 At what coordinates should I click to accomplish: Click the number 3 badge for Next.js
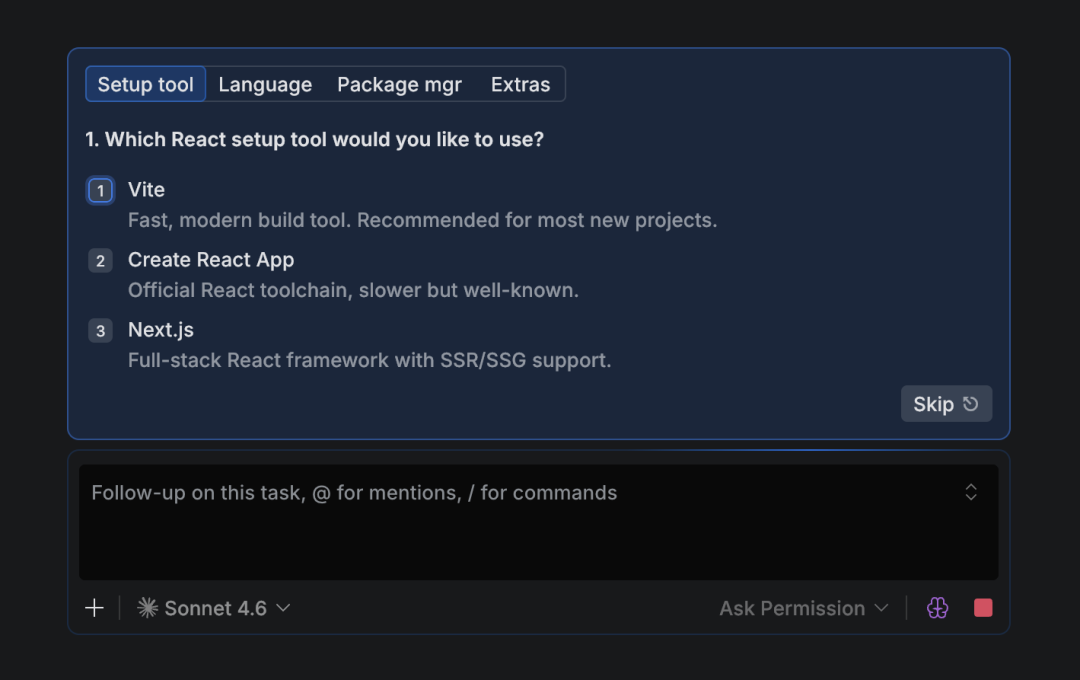[100, 331]
